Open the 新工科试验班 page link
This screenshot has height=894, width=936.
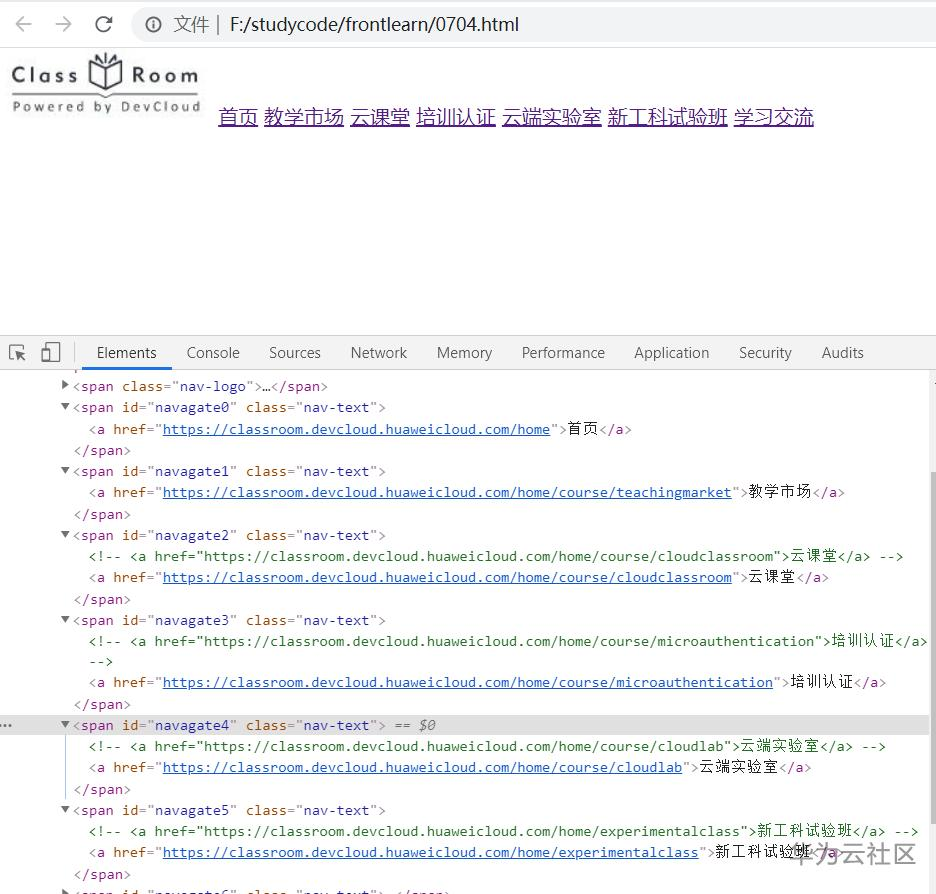coord(667,117)
